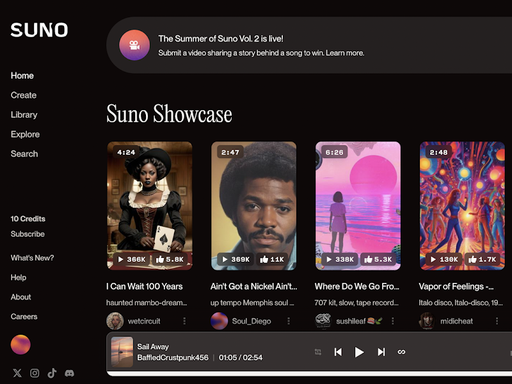
Task: Visit wetcircuit's profile name
Action: (144, 321)
